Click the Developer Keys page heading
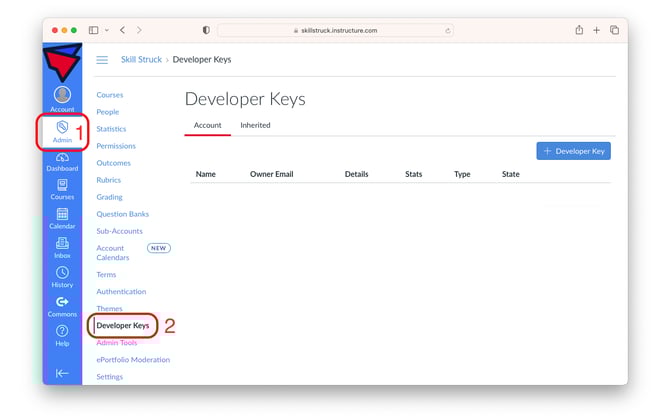The width and height of the screenshot is (670, 420). 245,99
